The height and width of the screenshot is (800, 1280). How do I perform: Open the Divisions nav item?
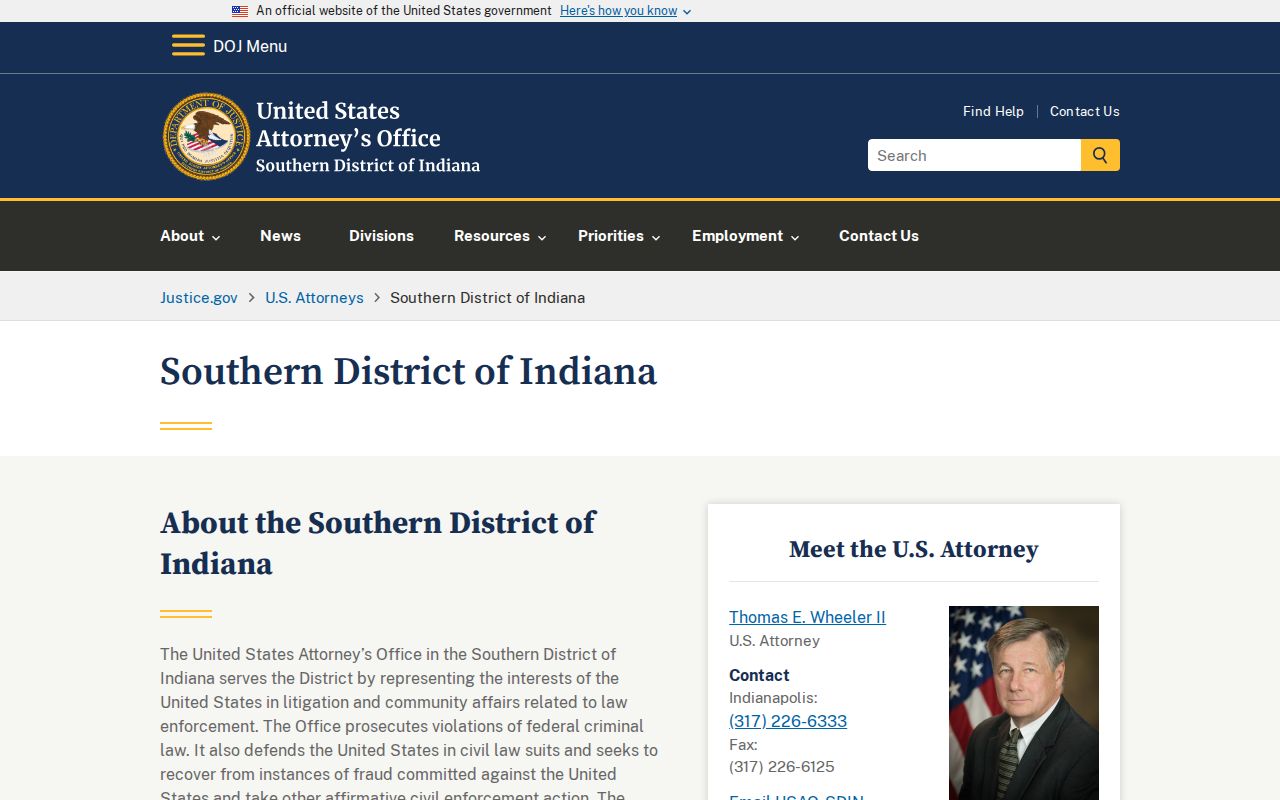[381, 236]
